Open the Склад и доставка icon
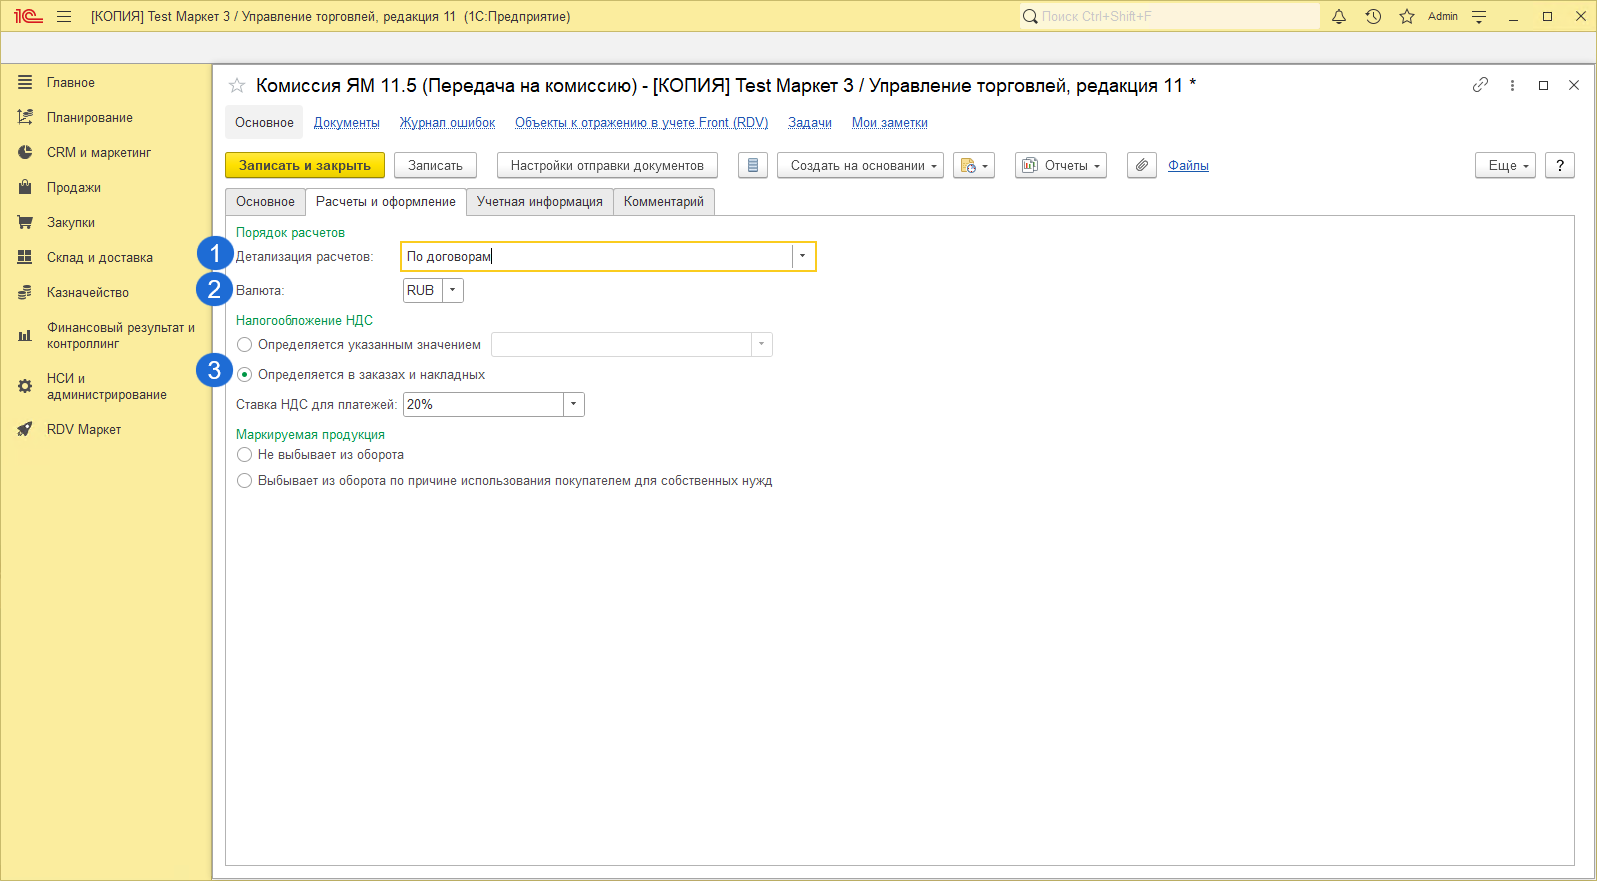The image size is (1597, 881). [25, 258]
